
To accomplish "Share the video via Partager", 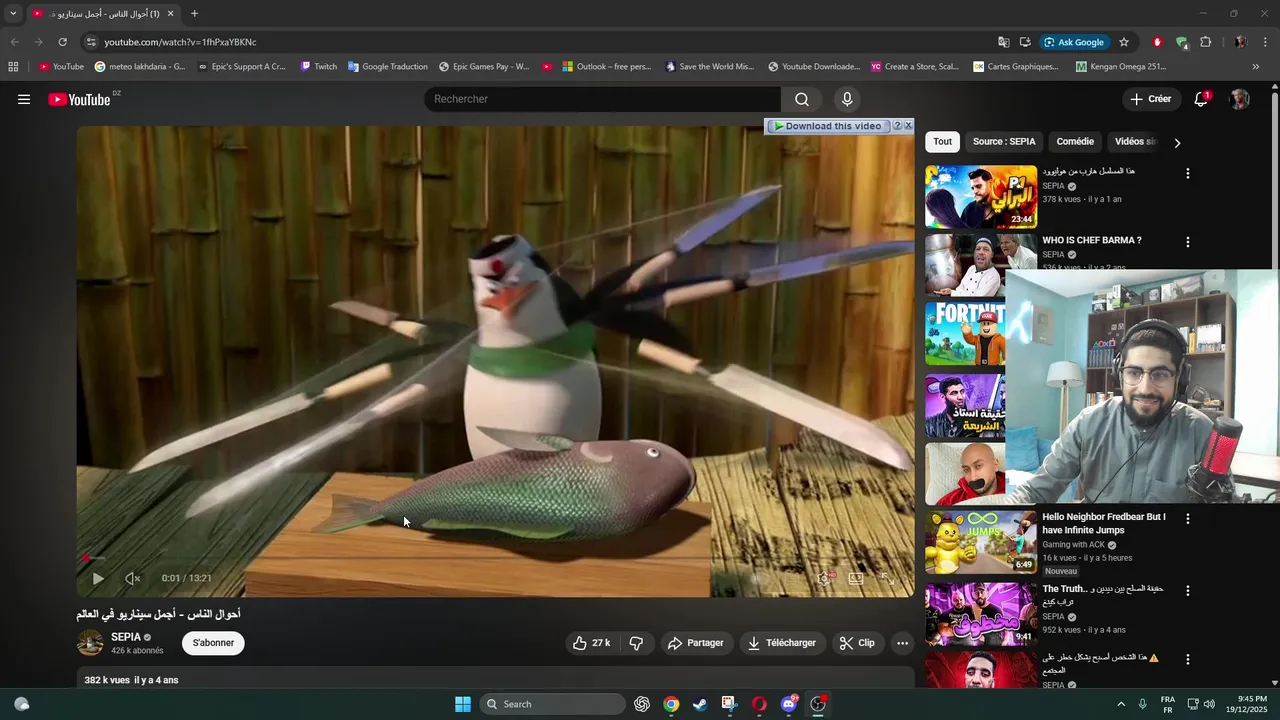I will click(695, 643).
